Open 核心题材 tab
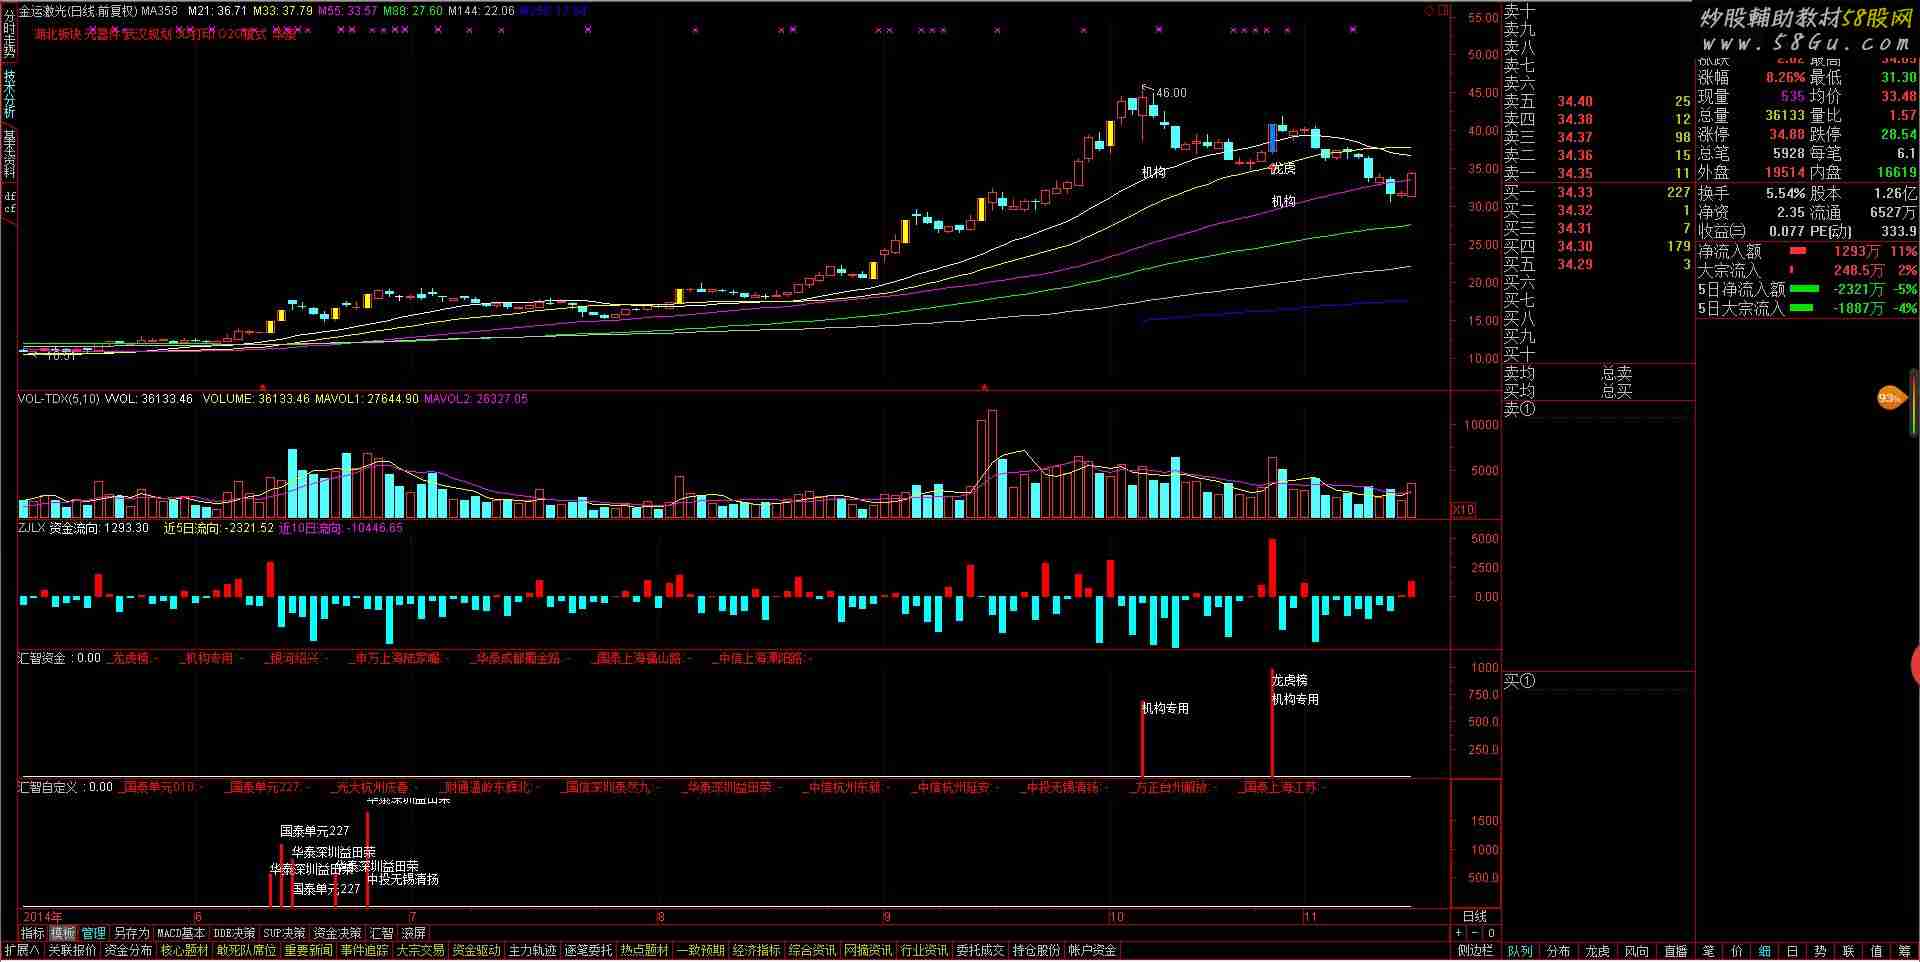Viewport: 1920px width, 962px height. 184,950
